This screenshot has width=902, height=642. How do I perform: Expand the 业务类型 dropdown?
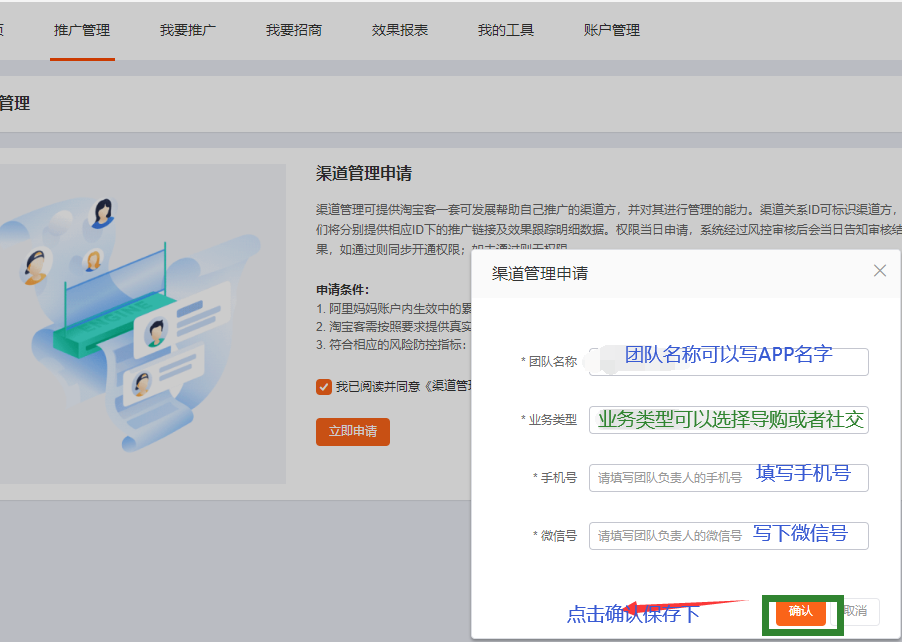(x=728, y=420)
